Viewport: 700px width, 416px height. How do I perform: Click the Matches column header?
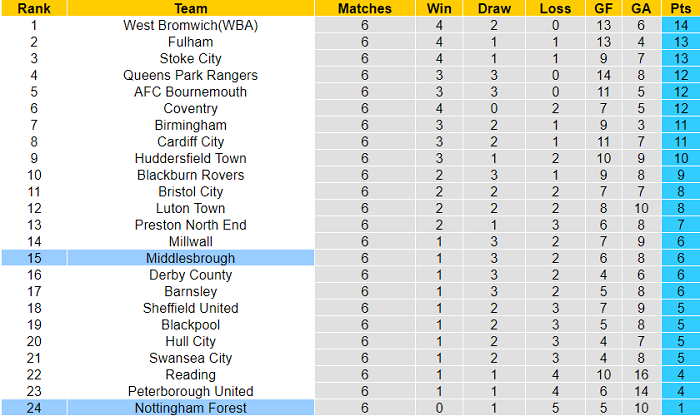[x=365, y=8]
